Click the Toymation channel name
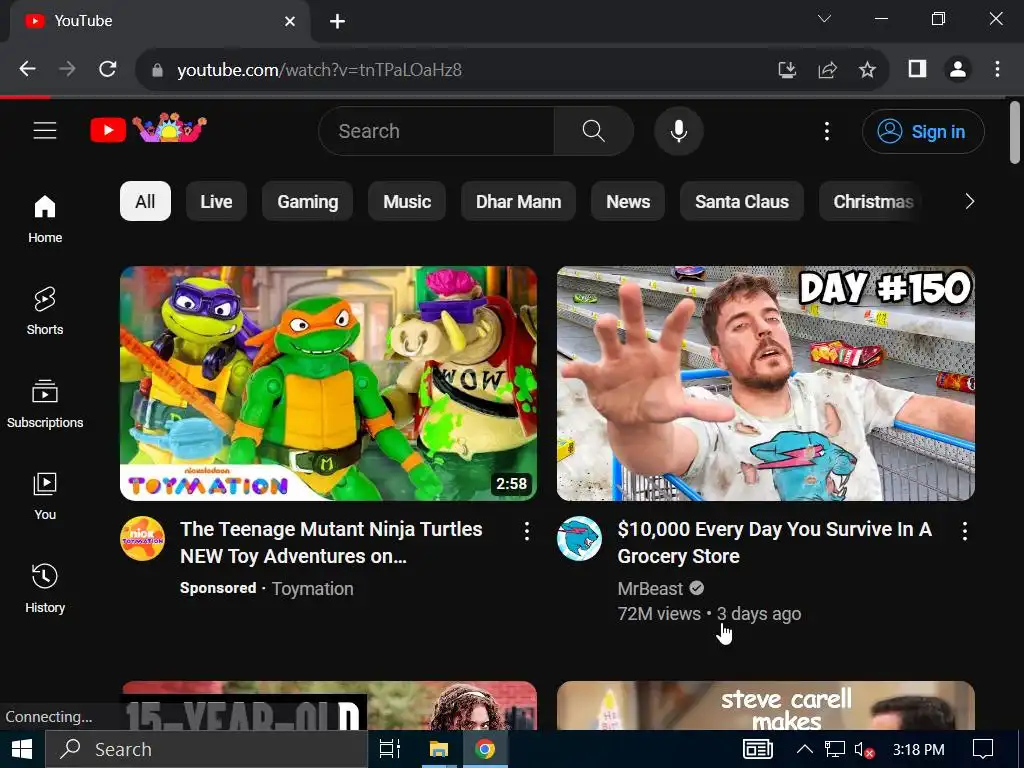This screenshot has height=768, width=1024. [x=313, y=588]
